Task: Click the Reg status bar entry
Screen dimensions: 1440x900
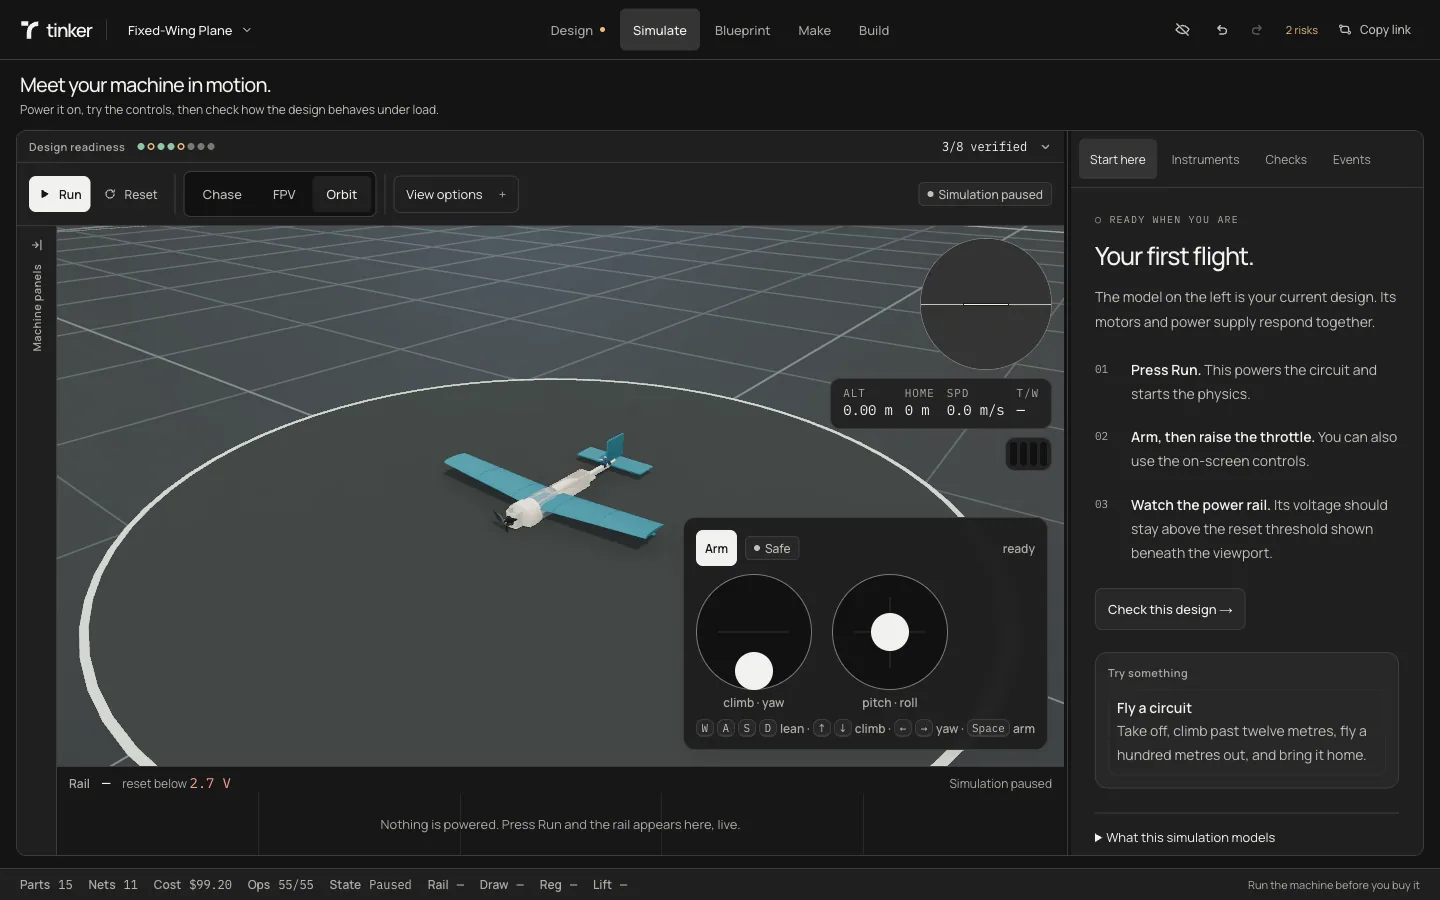Action: [x=559, y=885]
